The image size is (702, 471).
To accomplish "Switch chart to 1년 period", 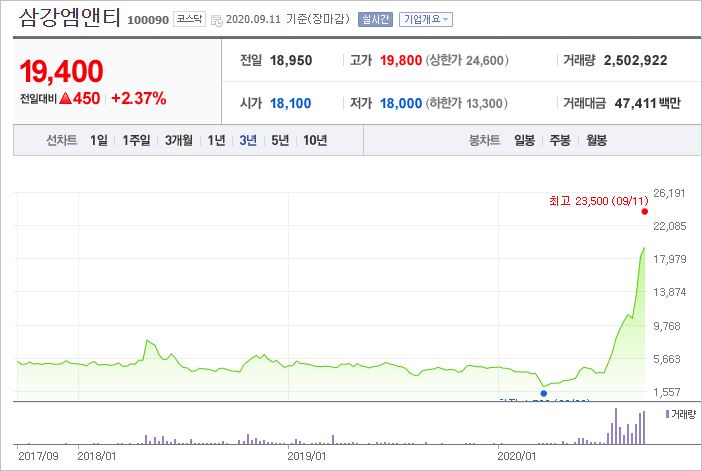I will click(x=216, y=140).
